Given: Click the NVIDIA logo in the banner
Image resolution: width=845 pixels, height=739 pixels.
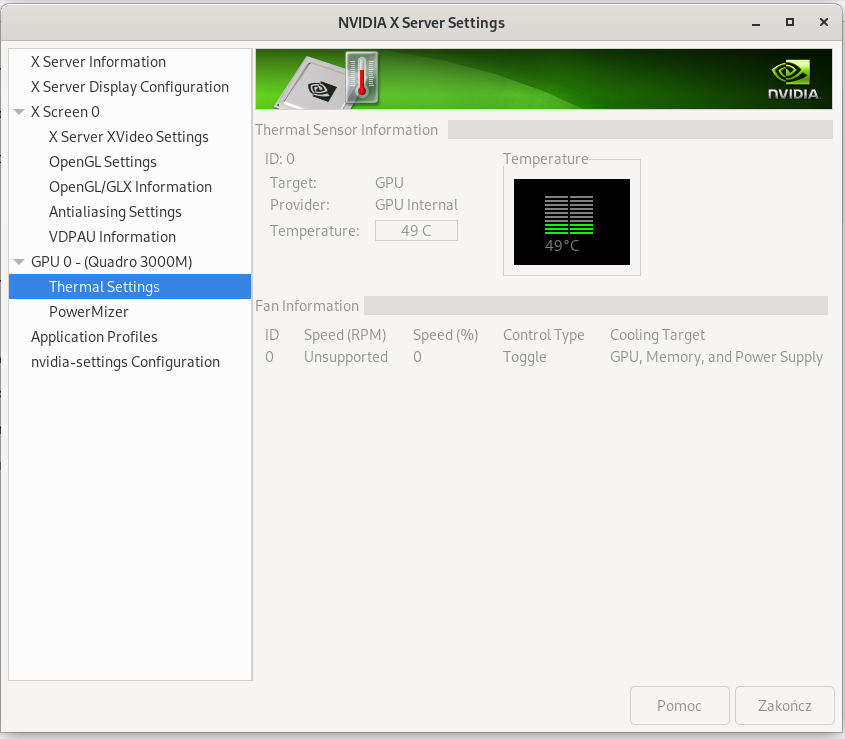Looking at the screenshot, I should click(794, 80).
